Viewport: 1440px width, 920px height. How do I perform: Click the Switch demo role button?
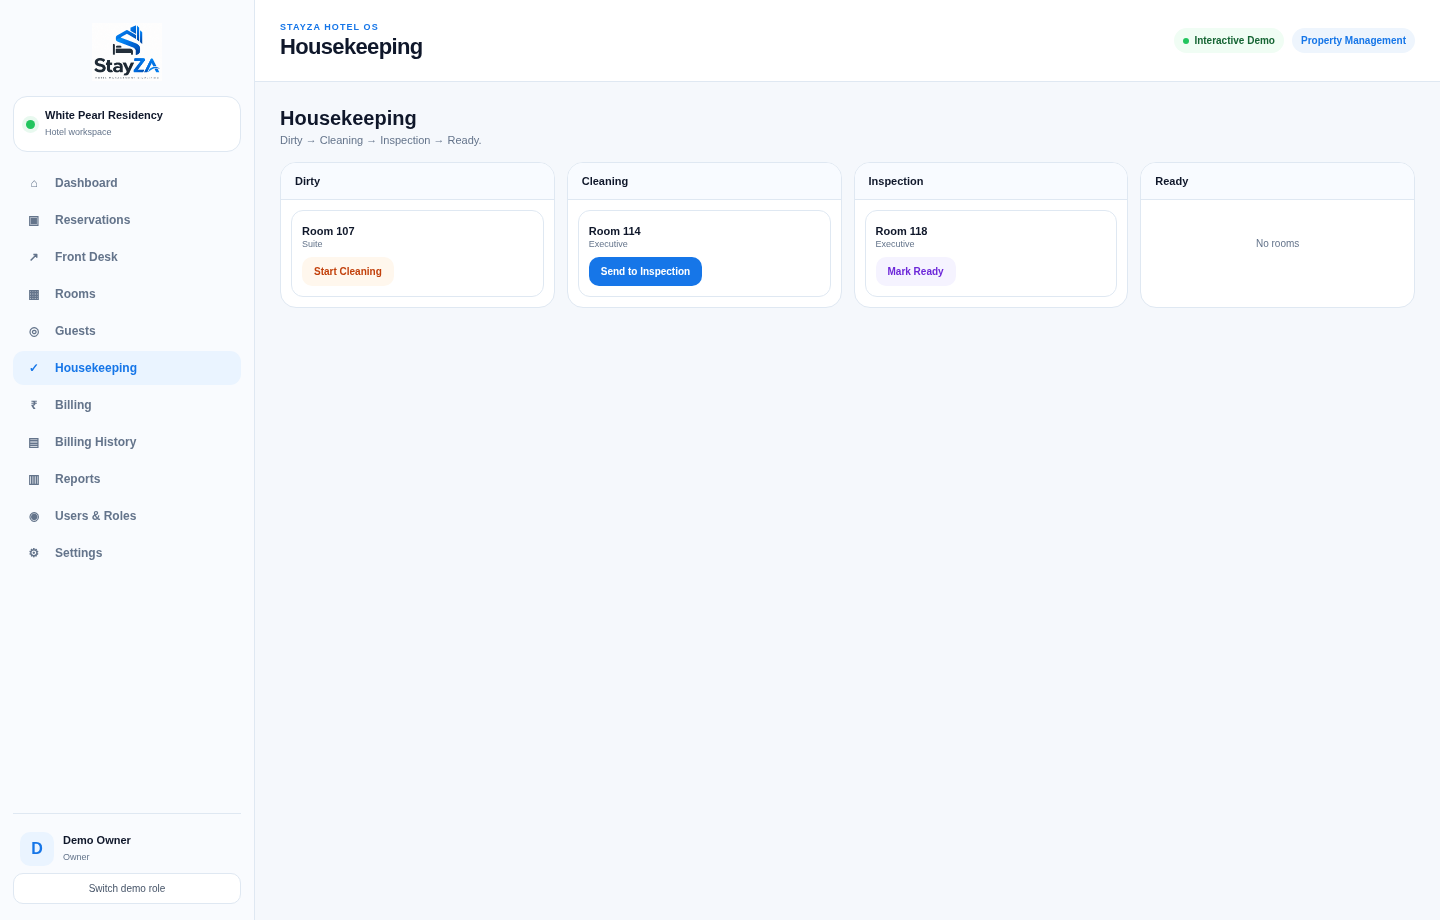[127, 889]
